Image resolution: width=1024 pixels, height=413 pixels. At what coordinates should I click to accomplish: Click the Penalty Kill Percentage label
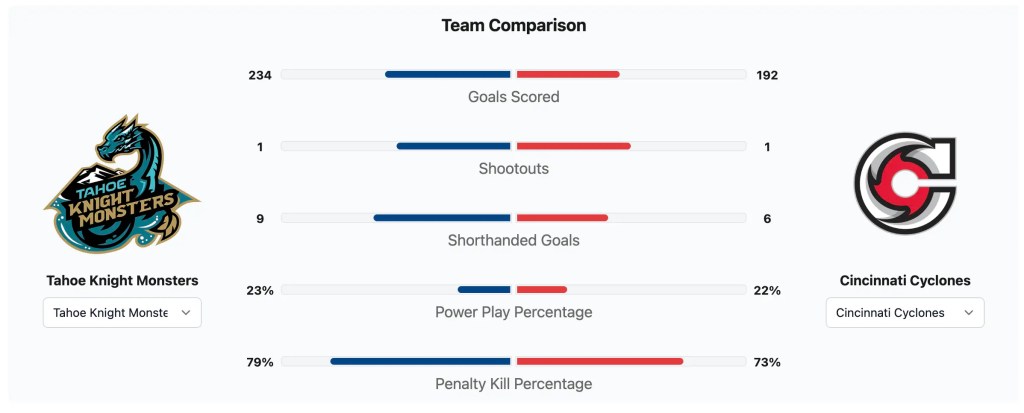pos(514,384)
